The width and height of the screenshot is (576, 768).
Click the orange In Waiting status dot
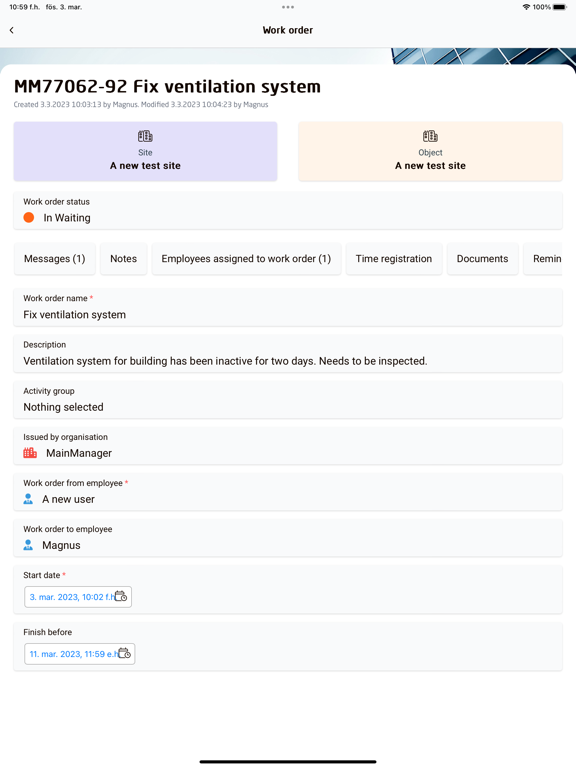[29, 217]
